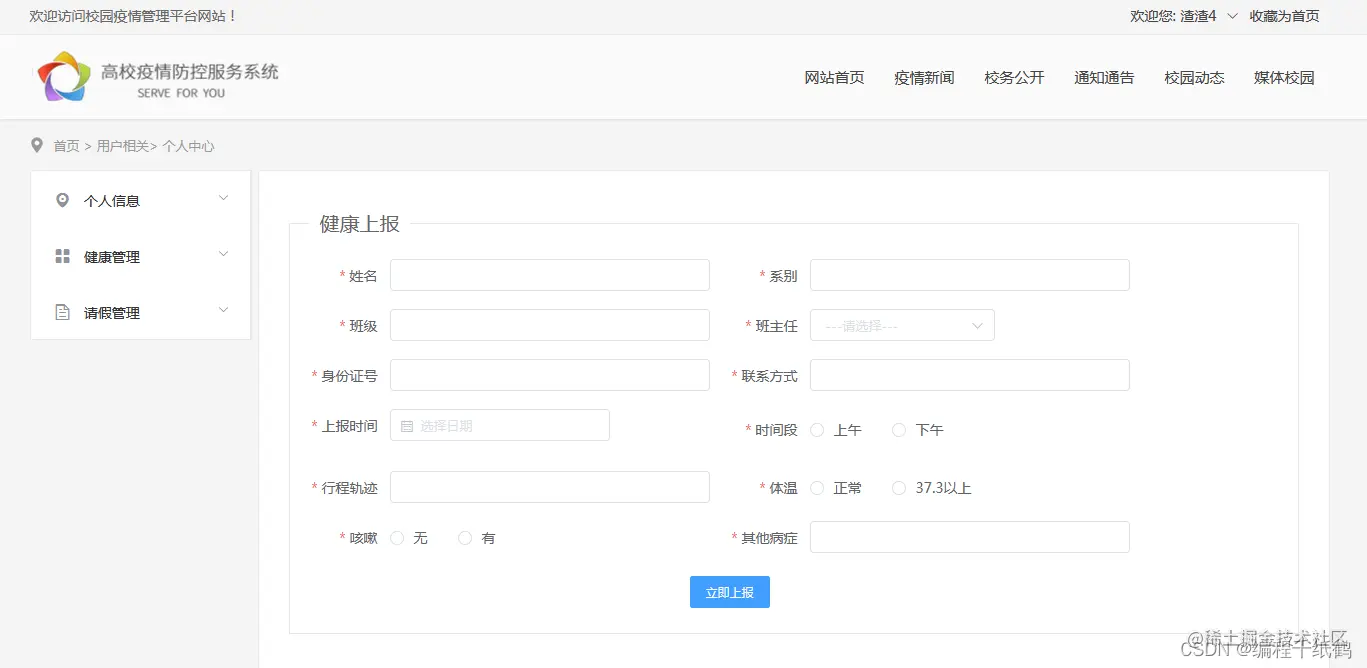
Task: Click the 班级 input field
Action: [550, 325]
